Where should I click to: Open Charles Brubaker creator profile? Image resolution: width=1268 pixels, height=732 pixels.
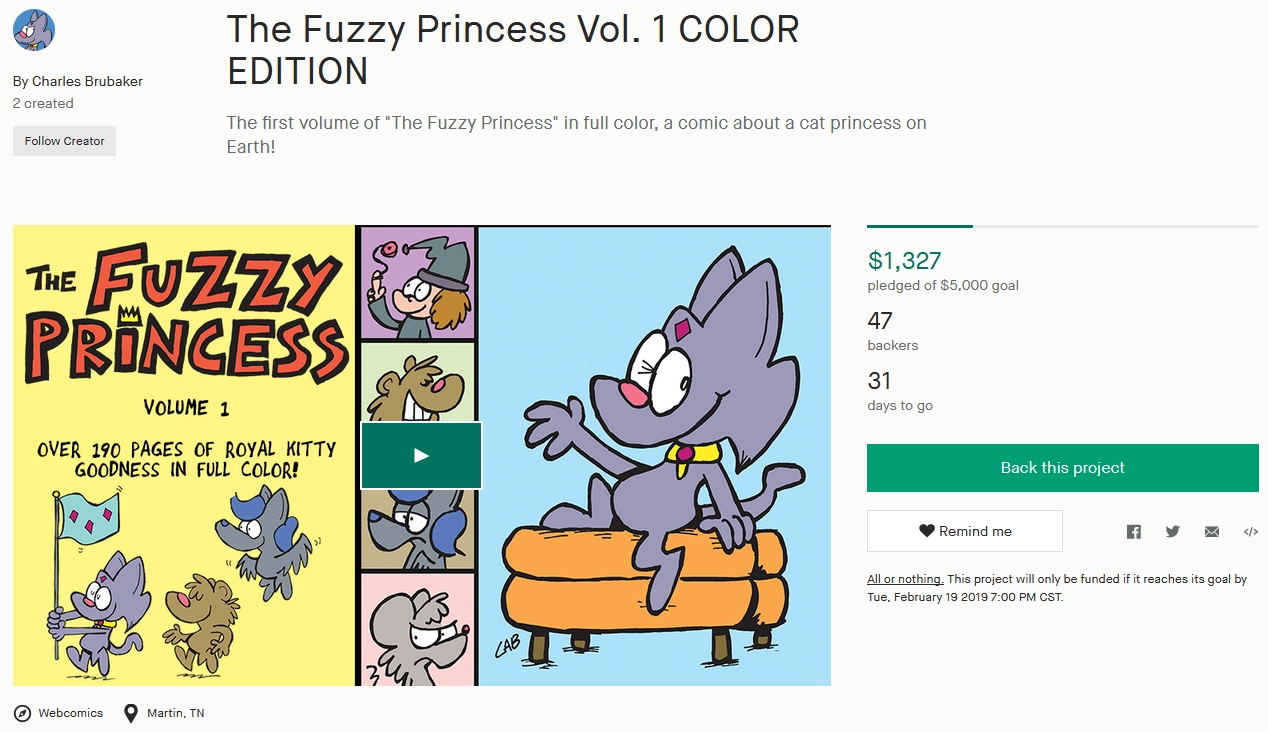tap(87, 81)
